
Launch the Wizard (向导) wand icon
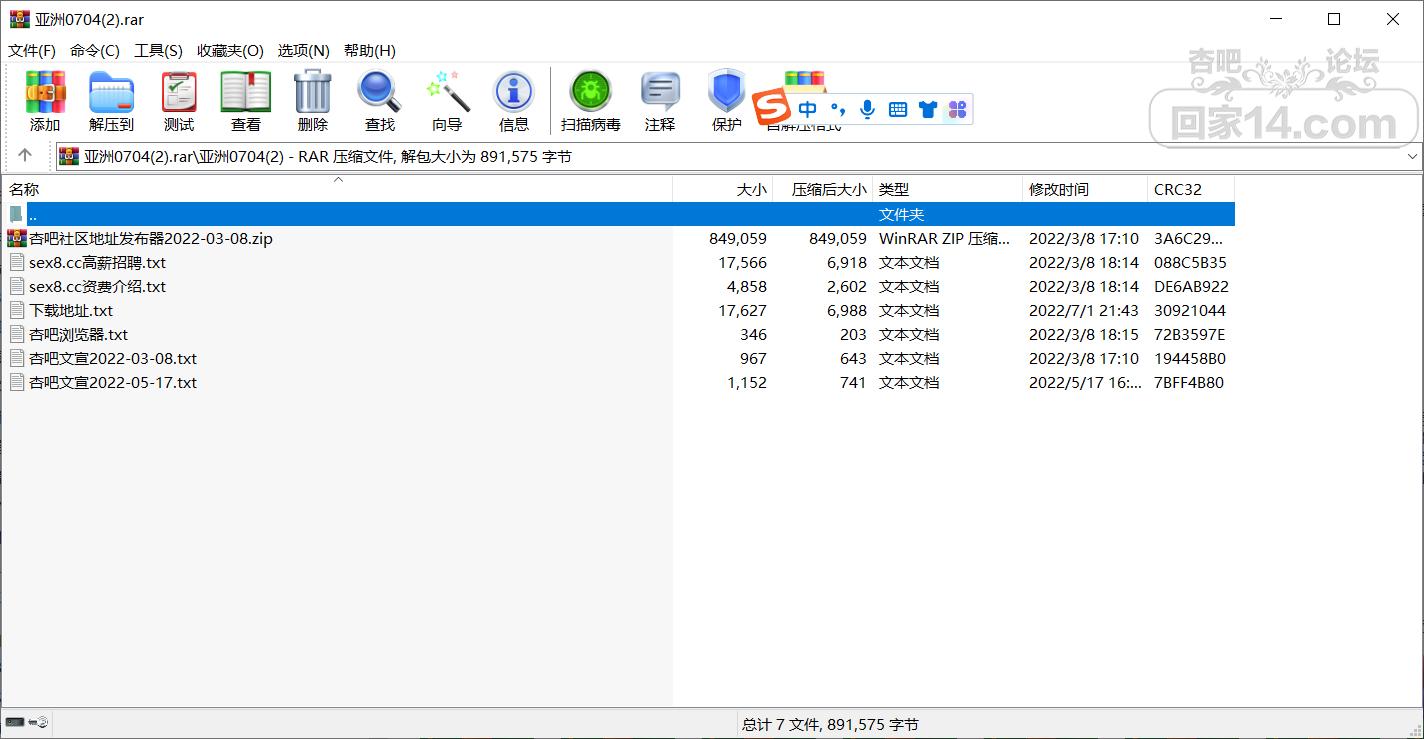tap(447, 100)
